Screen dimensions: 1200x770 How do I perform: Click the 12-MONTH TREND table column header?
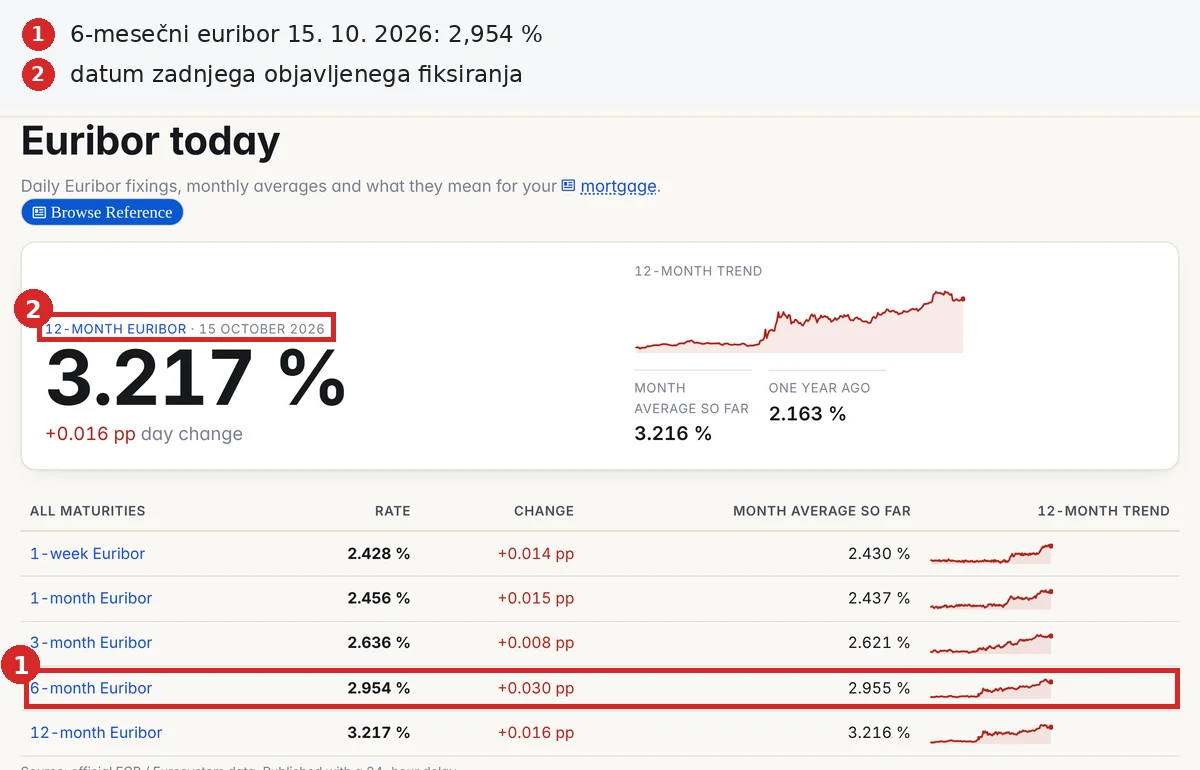click(x=1104, y=511)
